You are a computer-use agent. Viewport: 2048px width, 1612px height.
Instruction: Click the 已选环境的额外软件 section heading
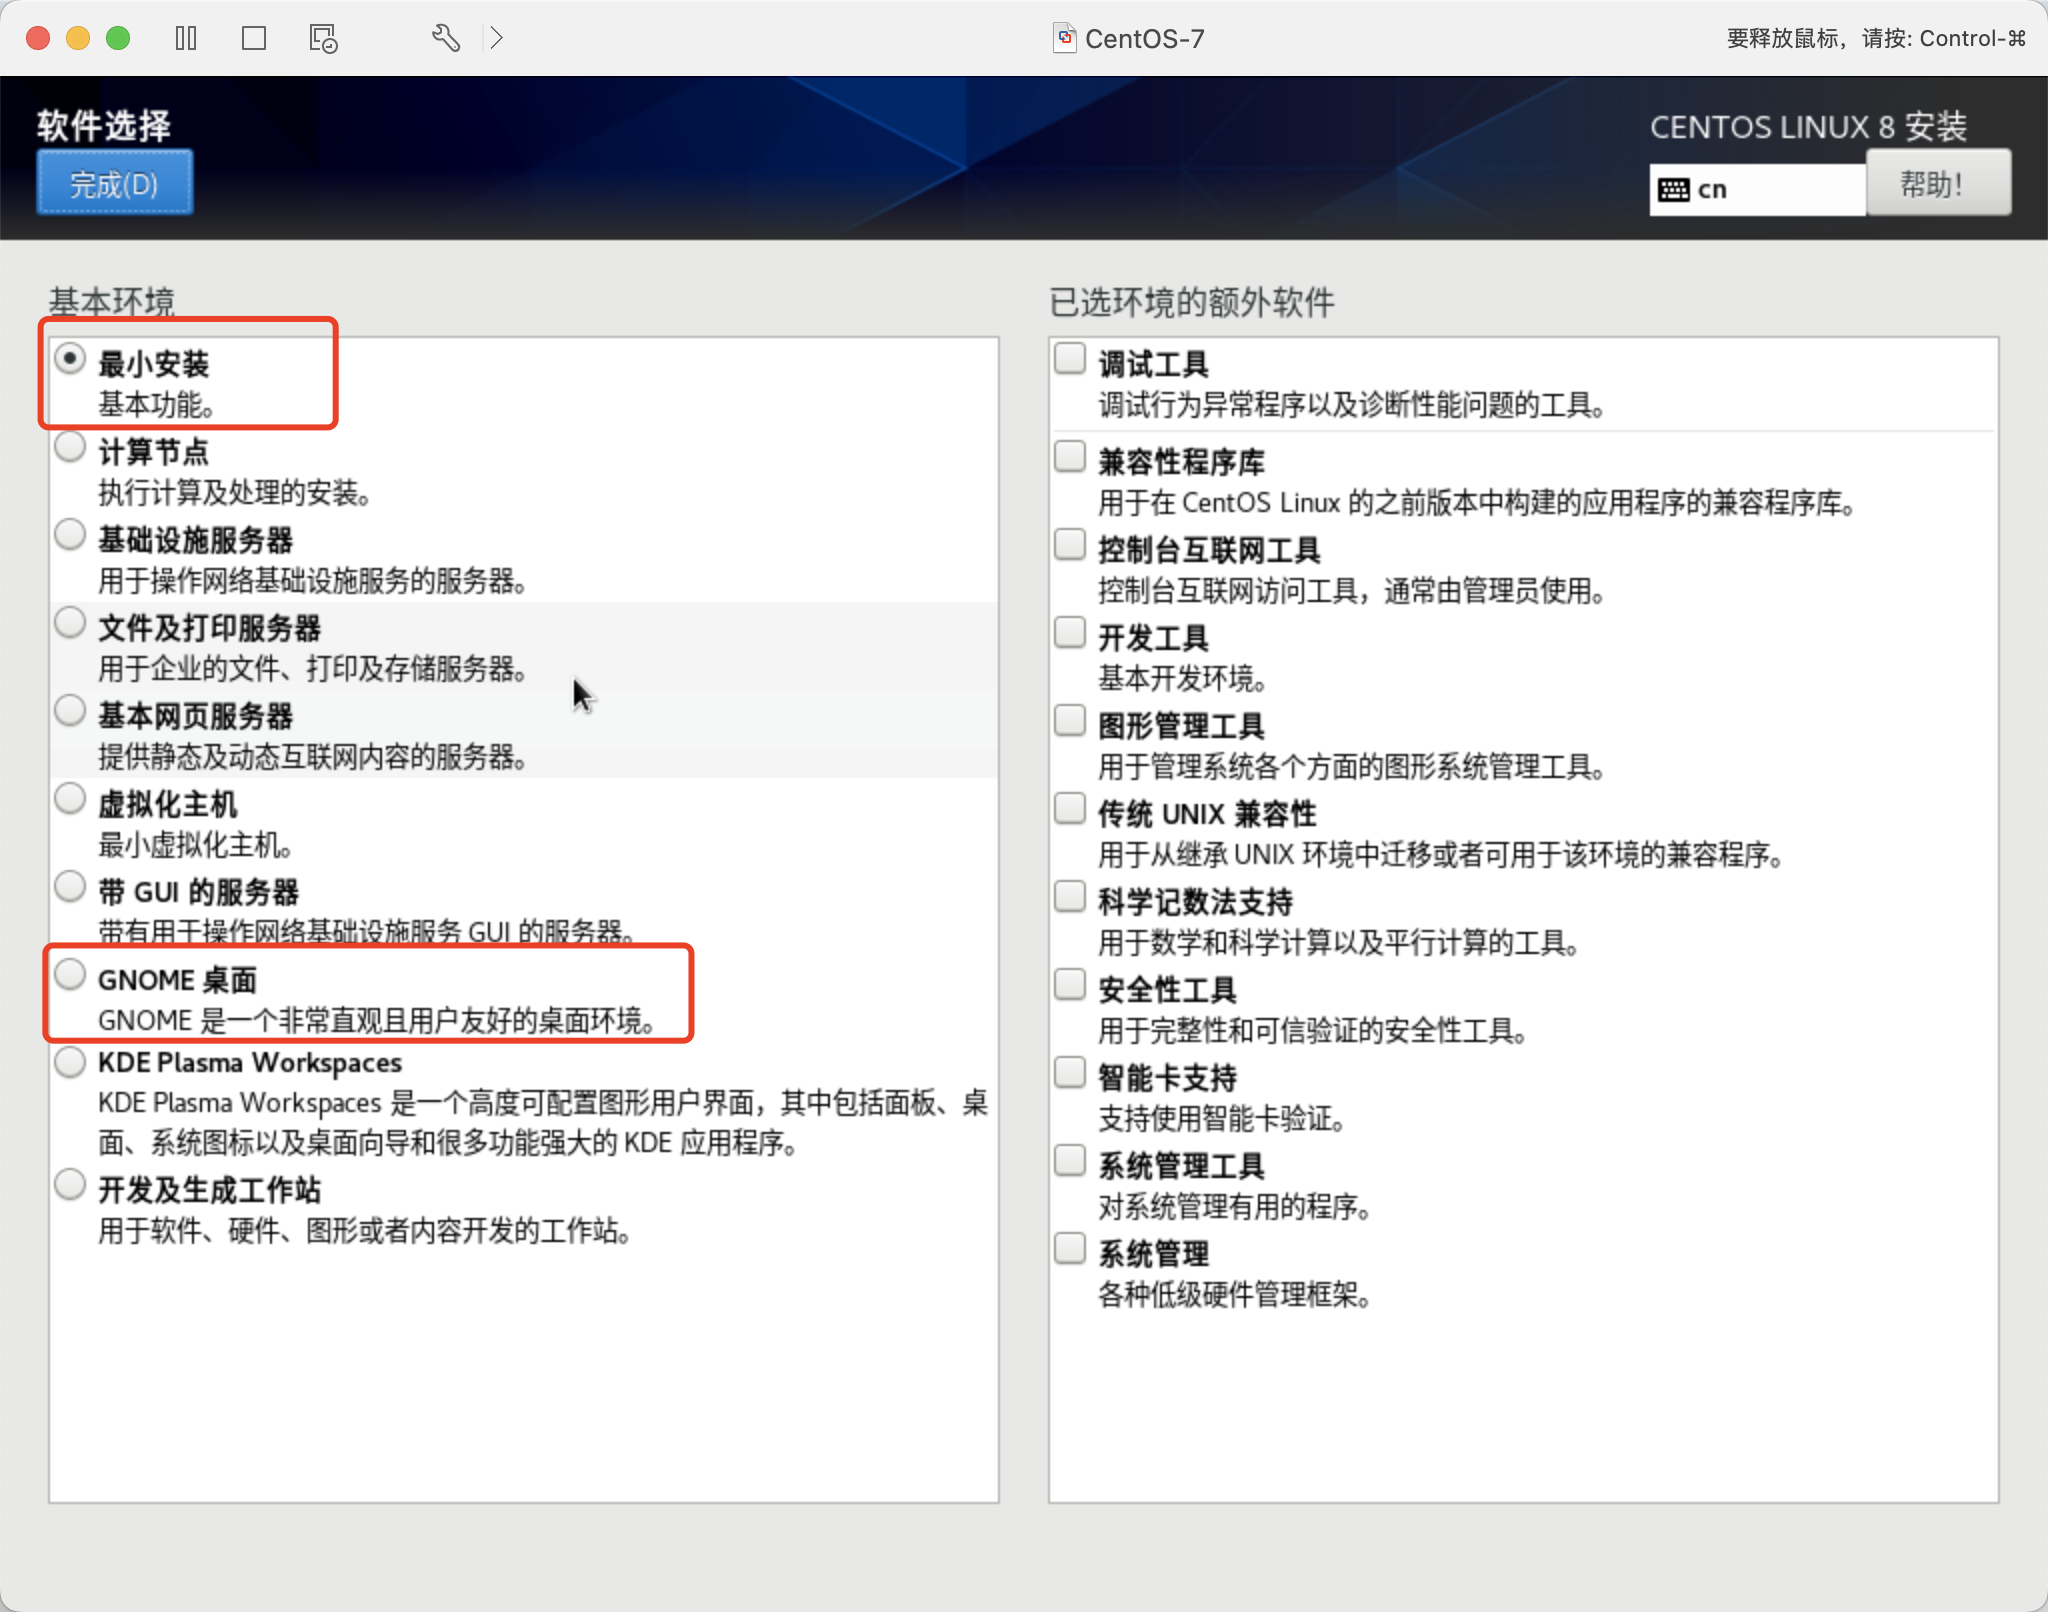[1191, 302]
